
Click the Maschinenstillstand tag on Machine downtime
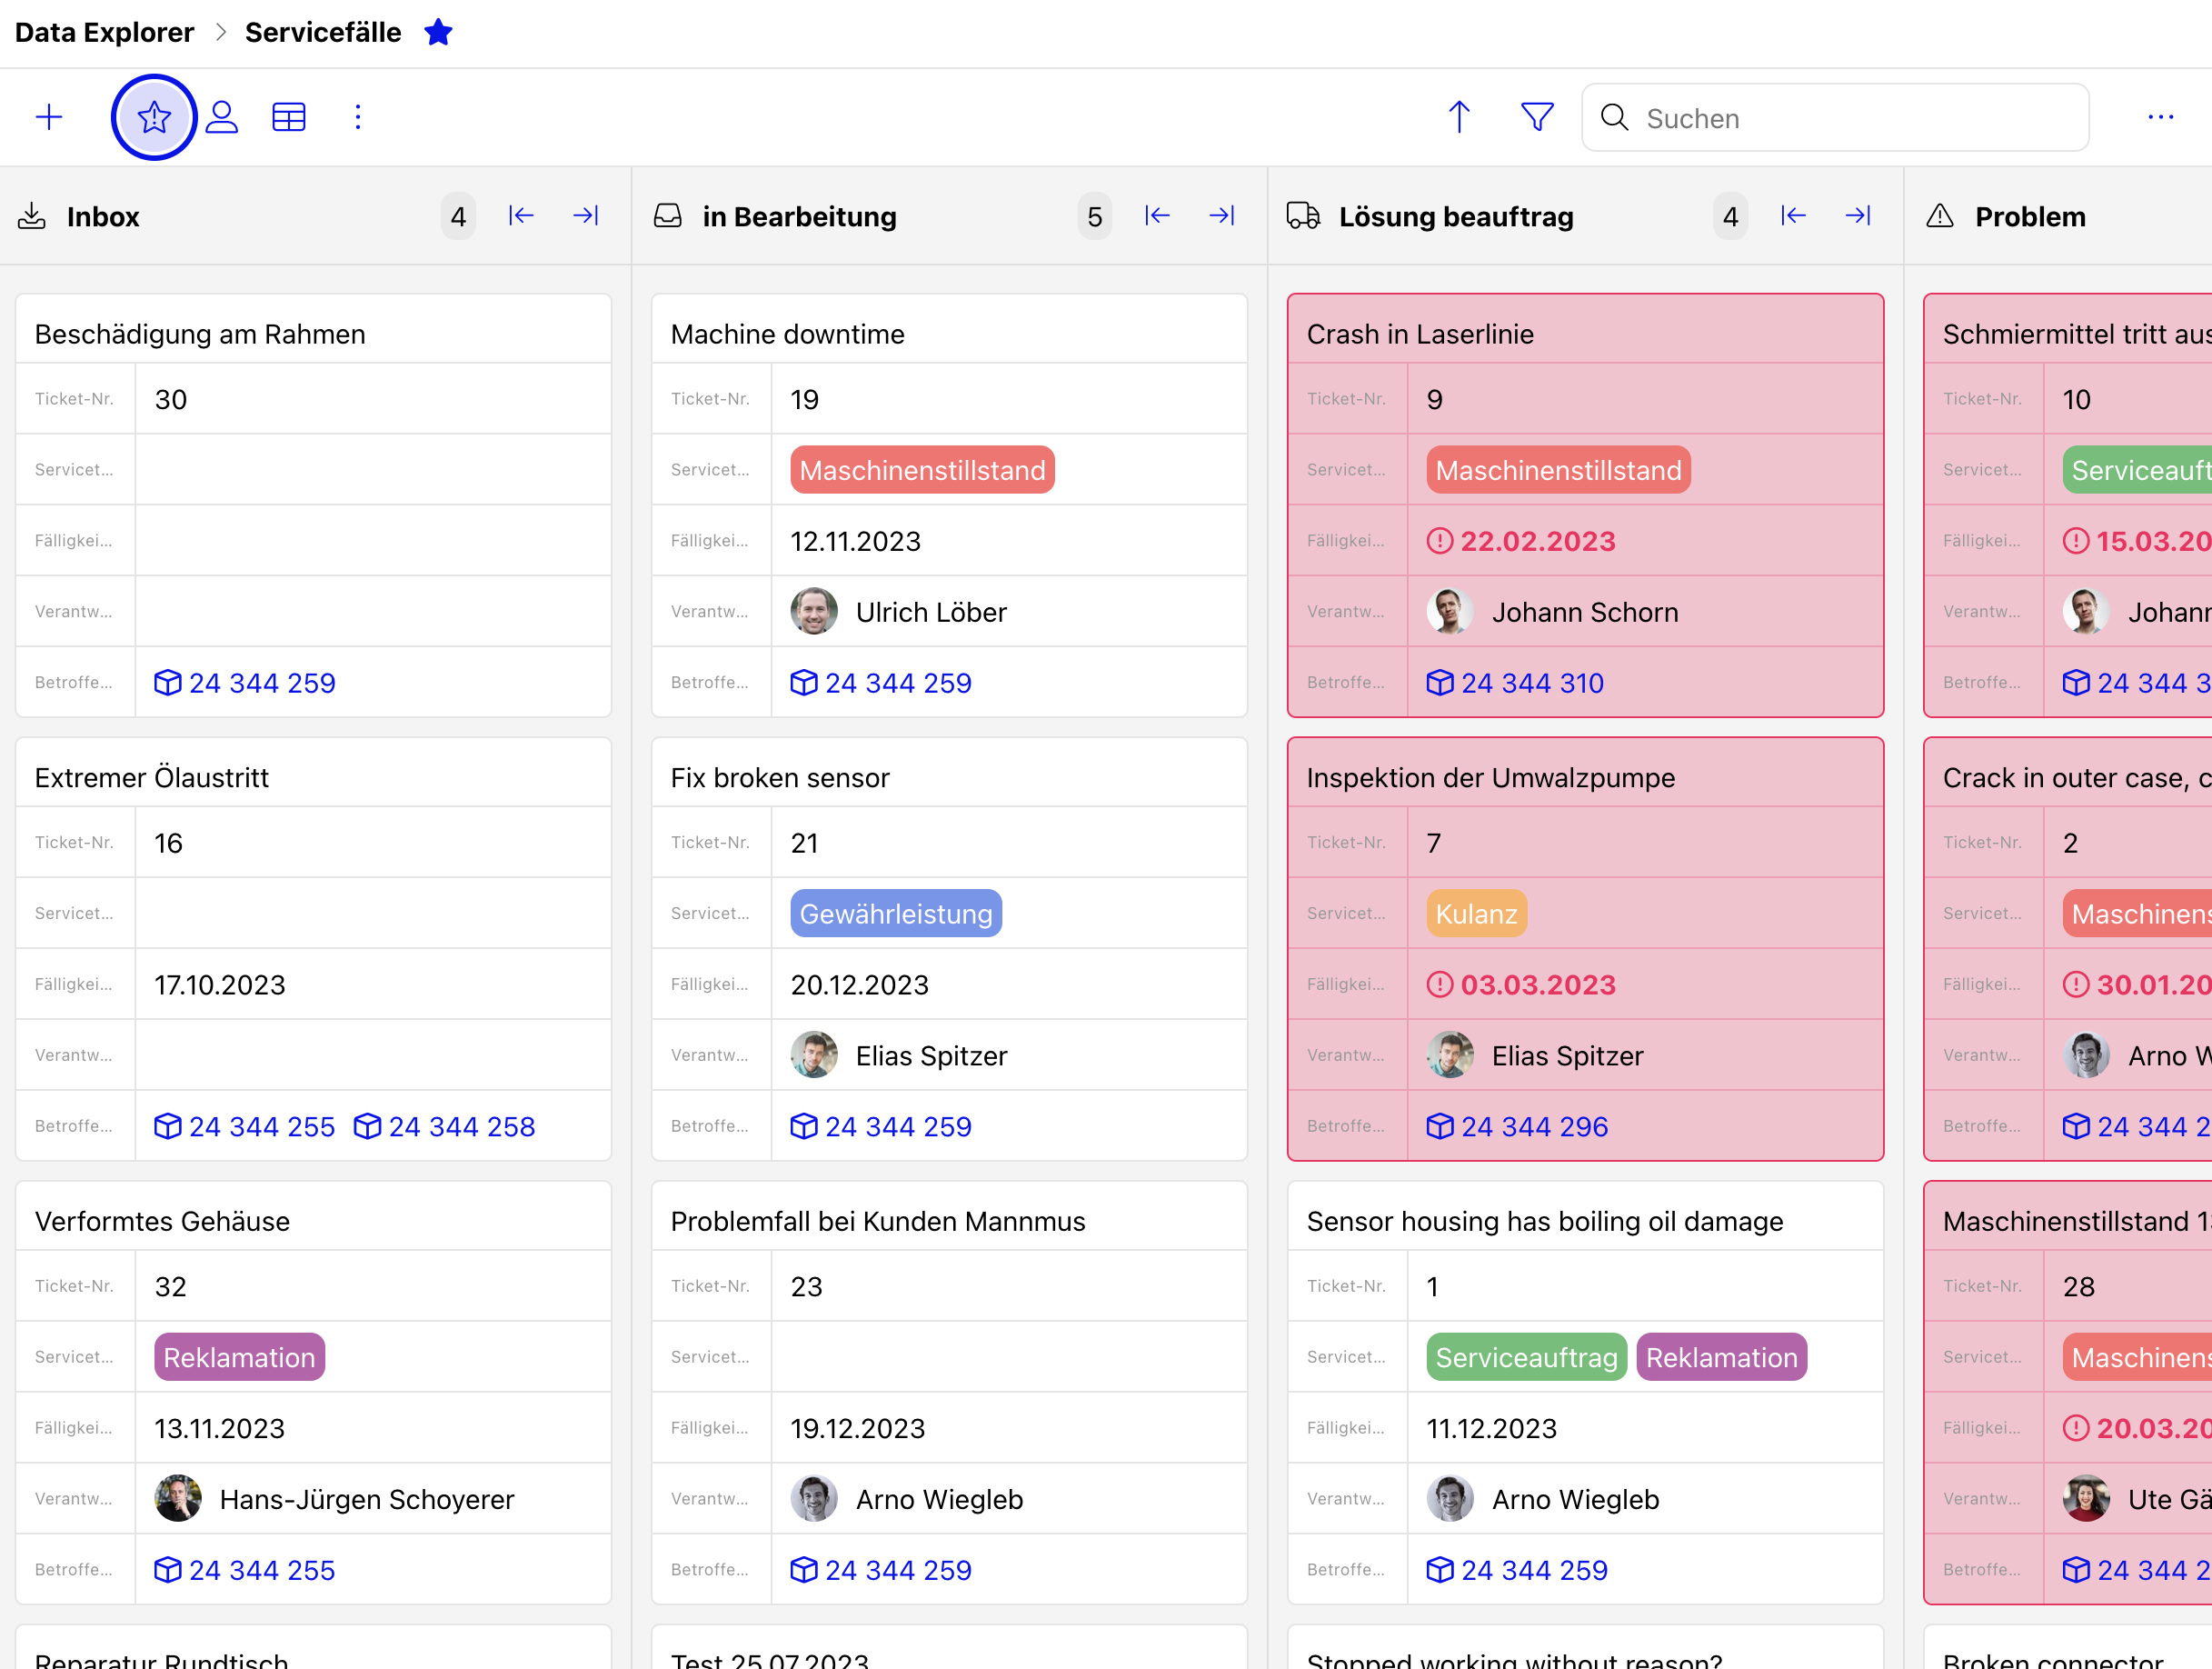(922, 470)
